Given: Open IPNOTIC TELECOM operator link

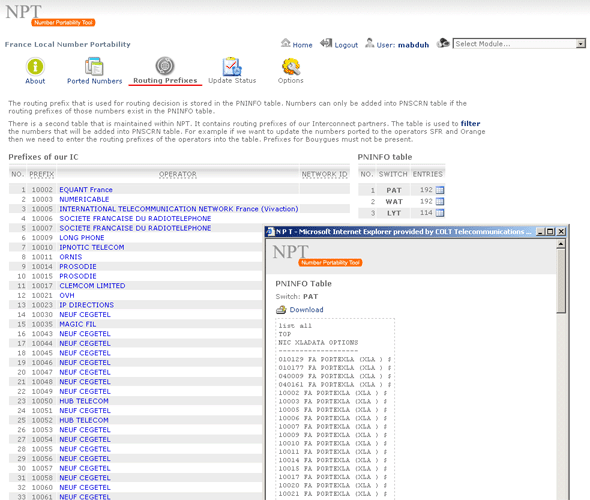Looking at the screenshot, I should pyautogui.click(x=92, y=247).
